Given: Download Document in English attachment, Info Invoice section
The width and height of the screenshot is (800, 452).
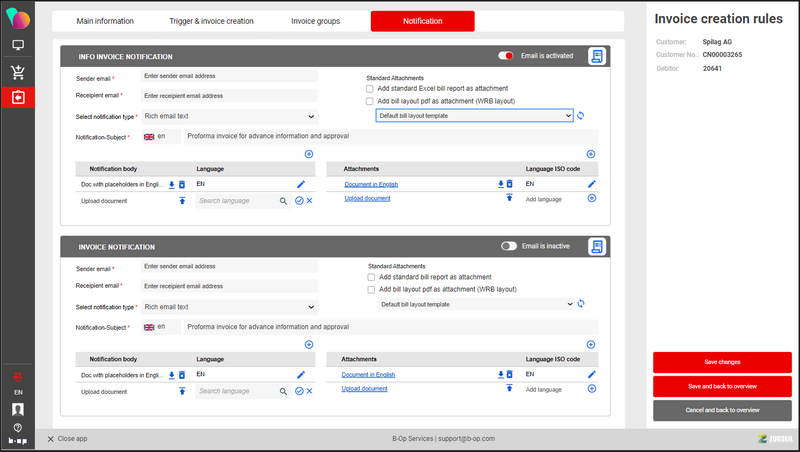Looking at the screenshot, I should tap(501, 184).
